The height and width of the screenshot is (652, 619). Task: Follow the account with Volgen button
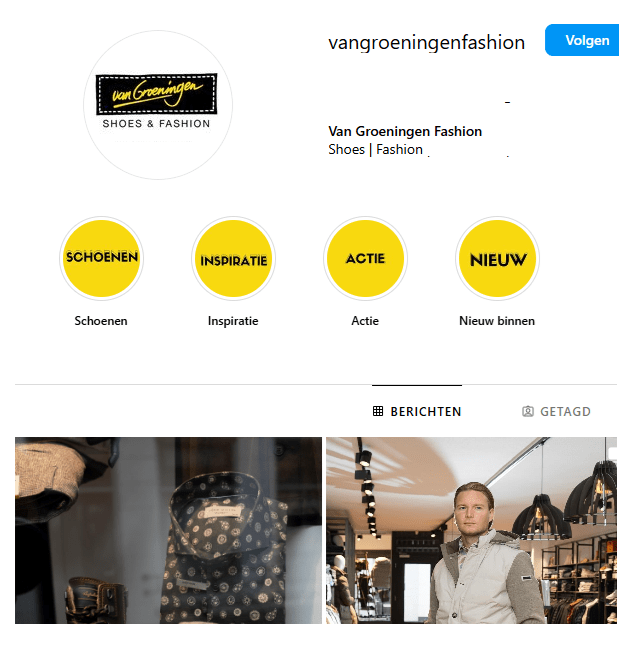[582, 40]
